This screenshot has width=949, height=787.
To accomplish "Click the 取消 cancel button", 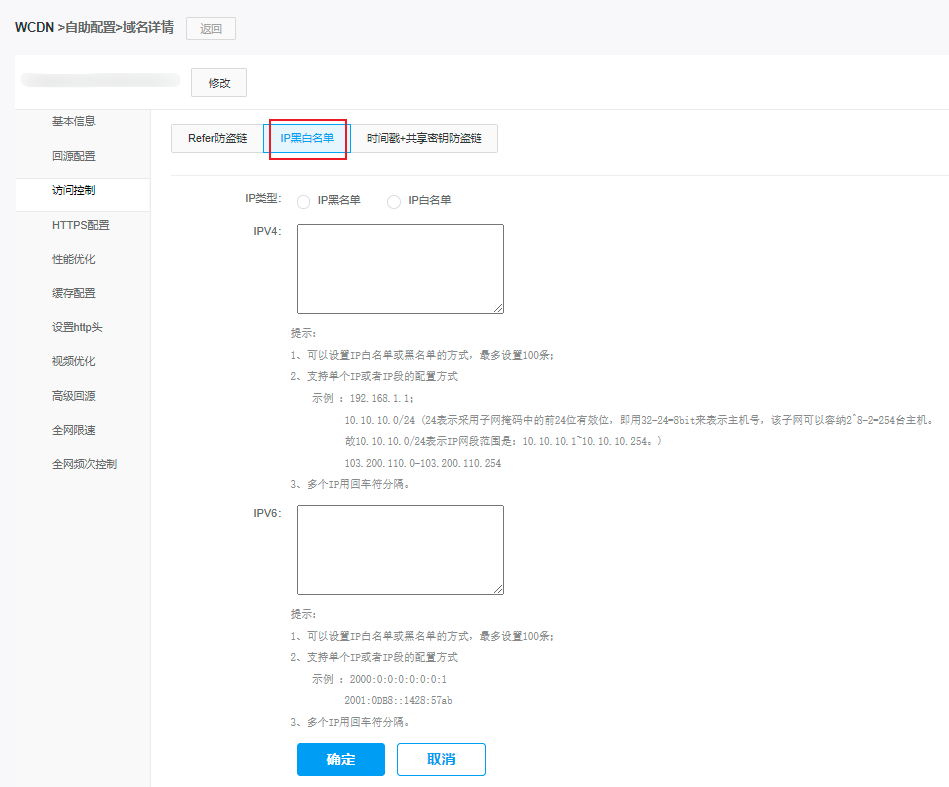I will pos(441,760).
